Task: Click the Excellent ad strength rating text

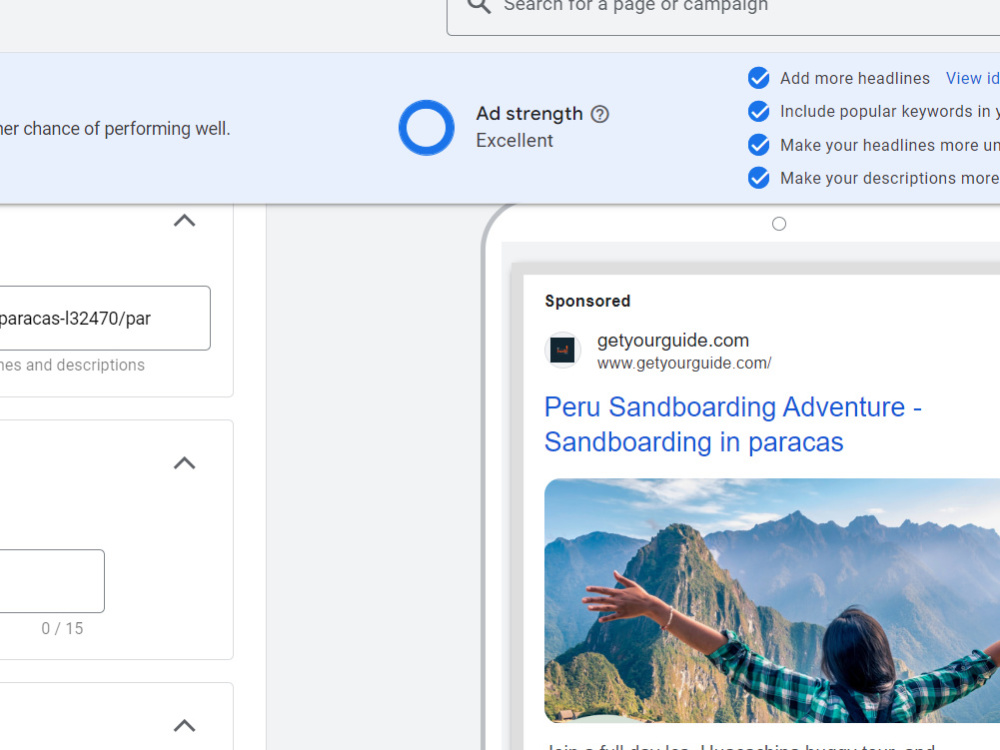Action: (x=515, y=140)
